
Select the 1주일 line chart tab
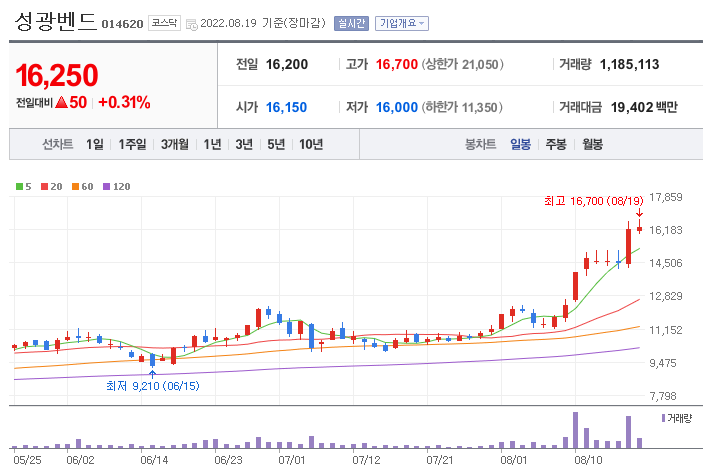132,144
